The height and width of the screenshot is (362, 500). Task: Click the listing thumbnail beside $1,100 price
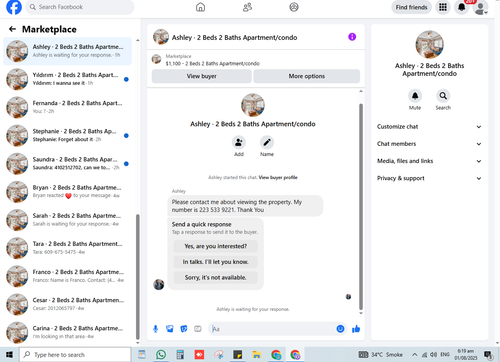pos(156,59)
